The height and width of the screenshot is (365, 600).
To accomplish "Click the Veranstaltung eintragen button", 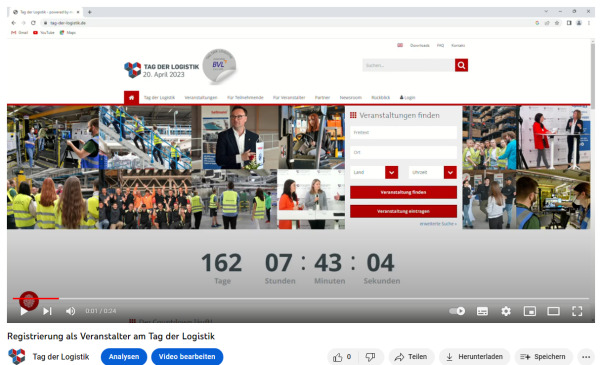I will (403, 211).
